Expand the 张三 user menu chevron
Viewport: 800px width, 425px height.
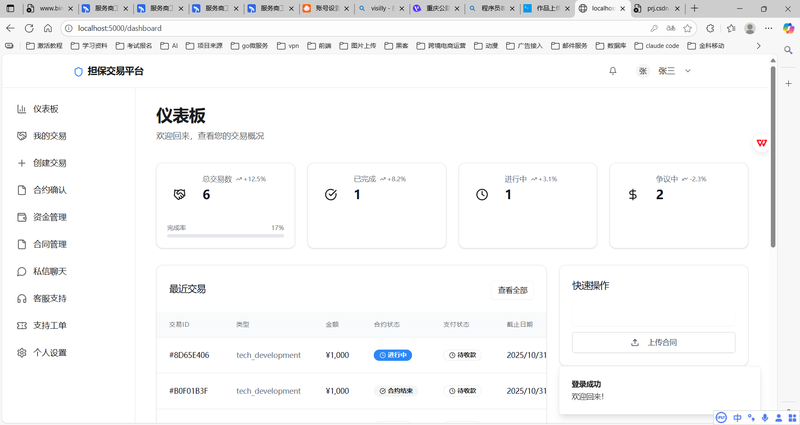688,71
